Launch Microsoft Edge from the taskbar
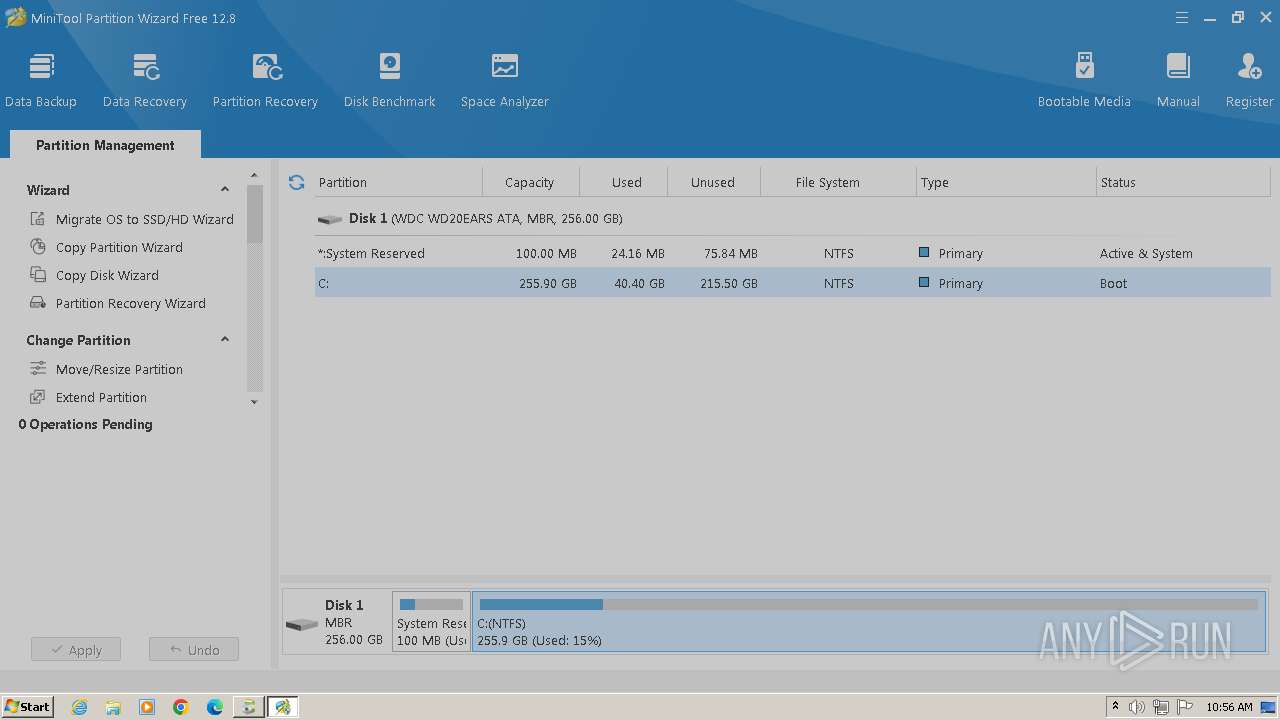The height and width of the screenshot is (720, 1280). [x=215, y=707]
